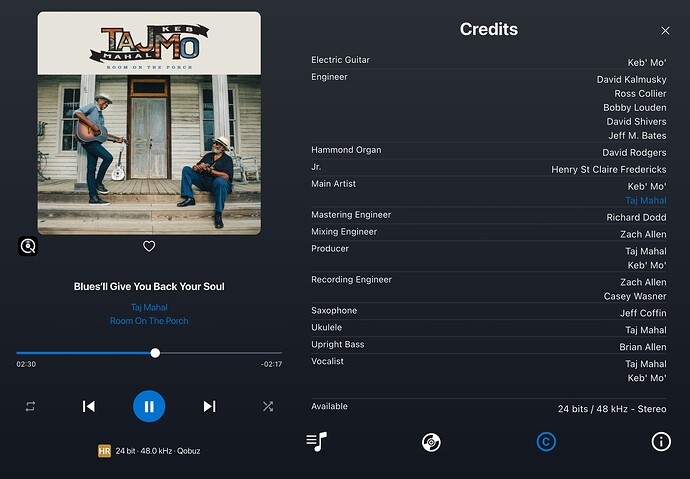This screenshot has width=690, height=479.
Task: Open the play queue icon
Action: (316, 442)
